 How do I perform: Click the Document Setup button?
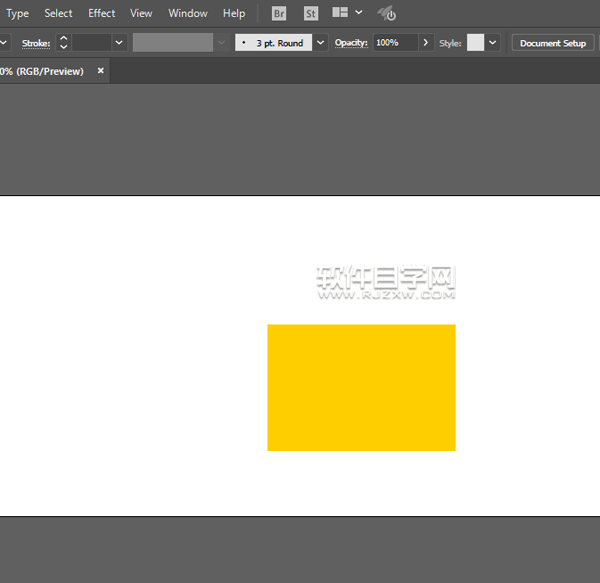click(x=552, y=43)
